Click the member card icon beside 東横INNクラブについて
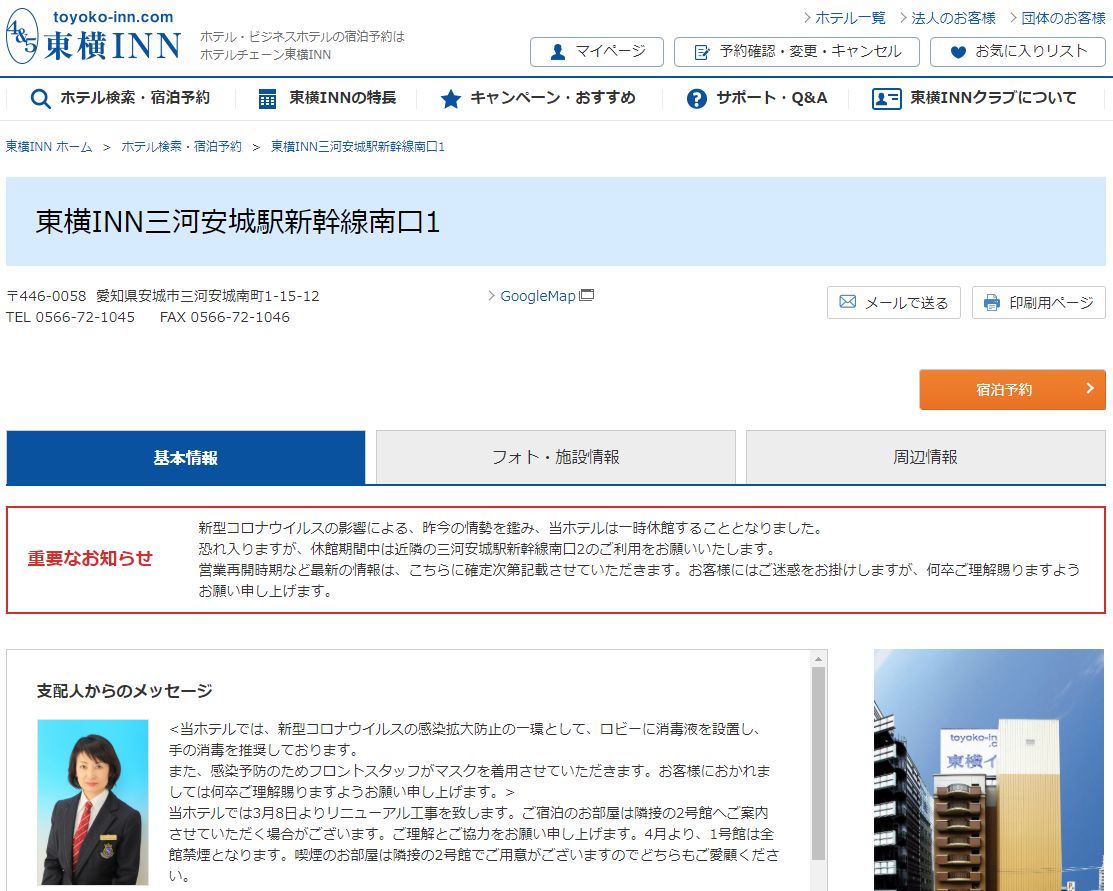 886,99
